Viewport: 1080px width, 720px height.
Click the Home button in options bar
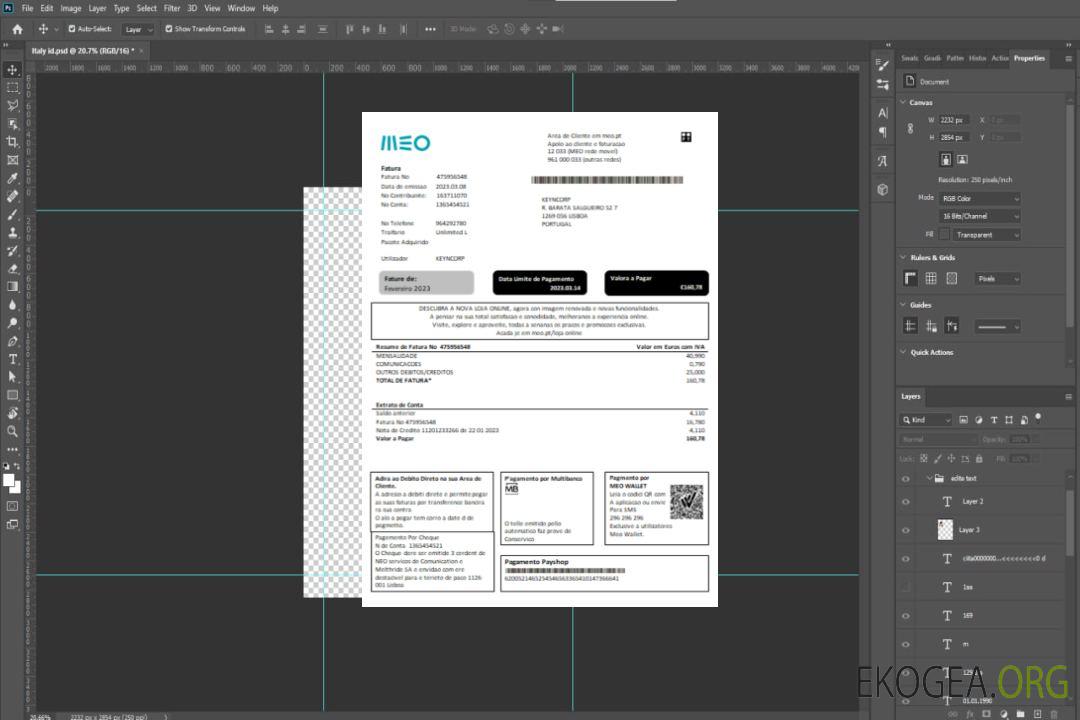[17, 29]
